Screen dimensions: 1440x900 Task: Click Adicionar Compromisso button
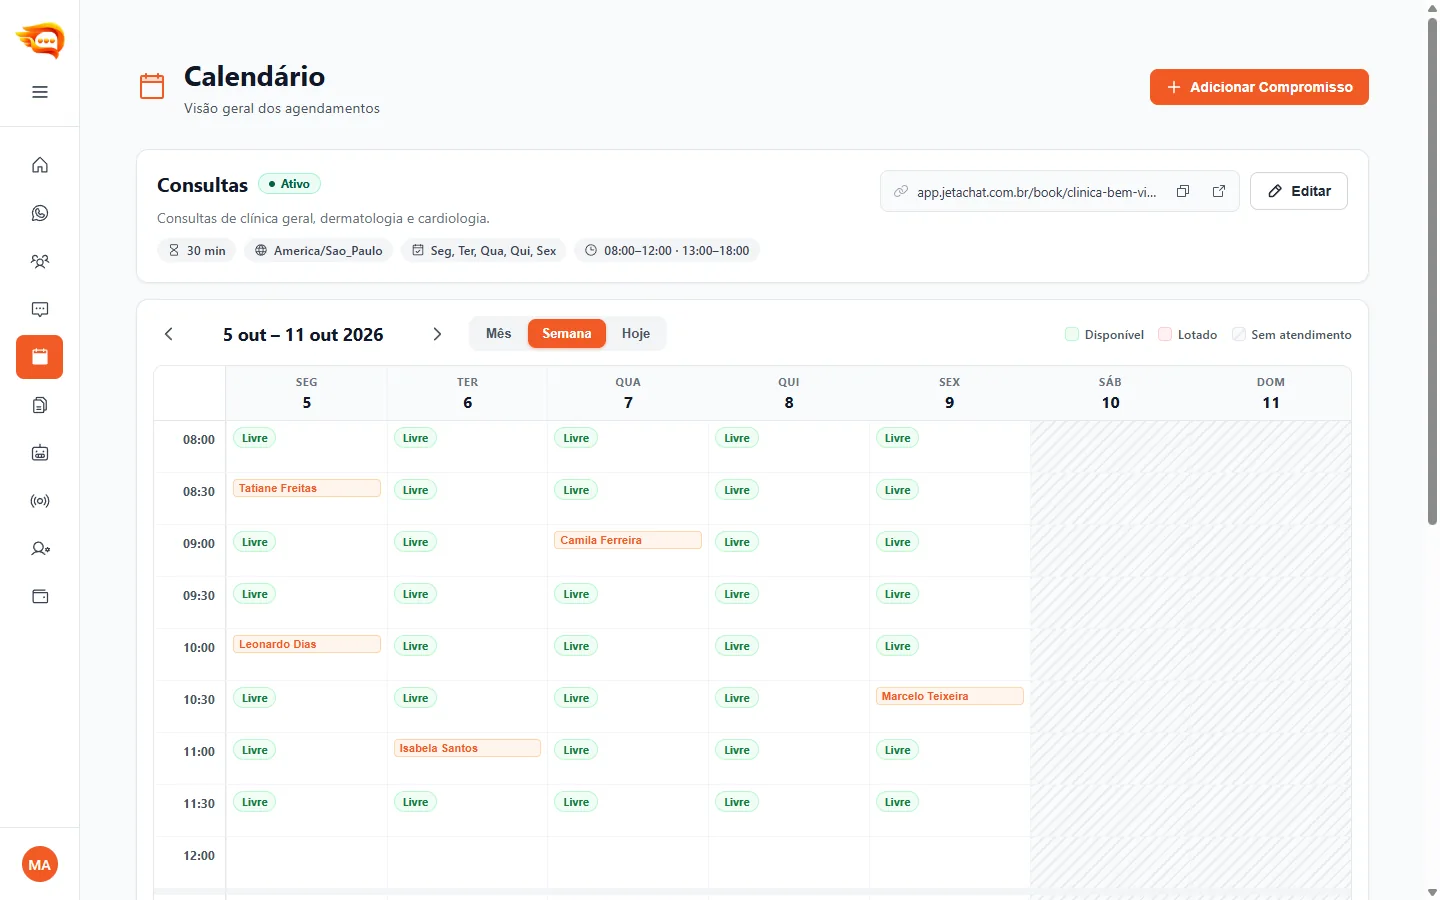point(1259,87)
